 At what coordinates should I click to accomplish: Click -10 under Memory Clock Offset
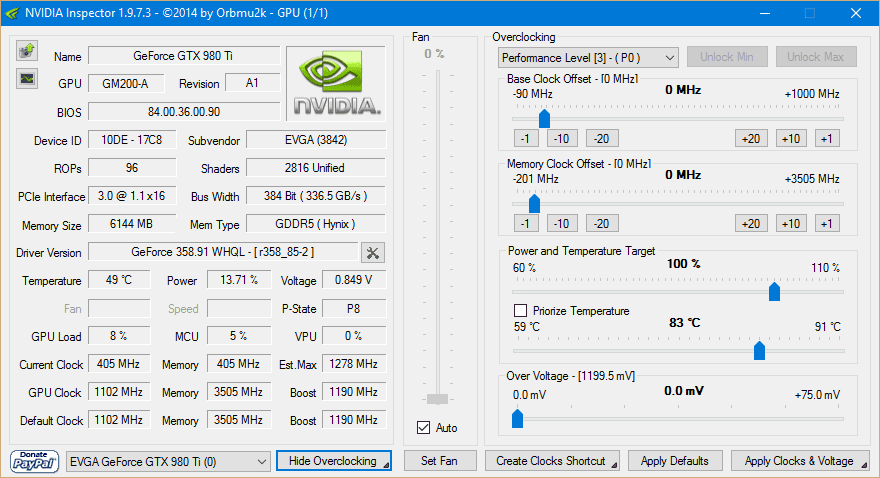(562, 224)
